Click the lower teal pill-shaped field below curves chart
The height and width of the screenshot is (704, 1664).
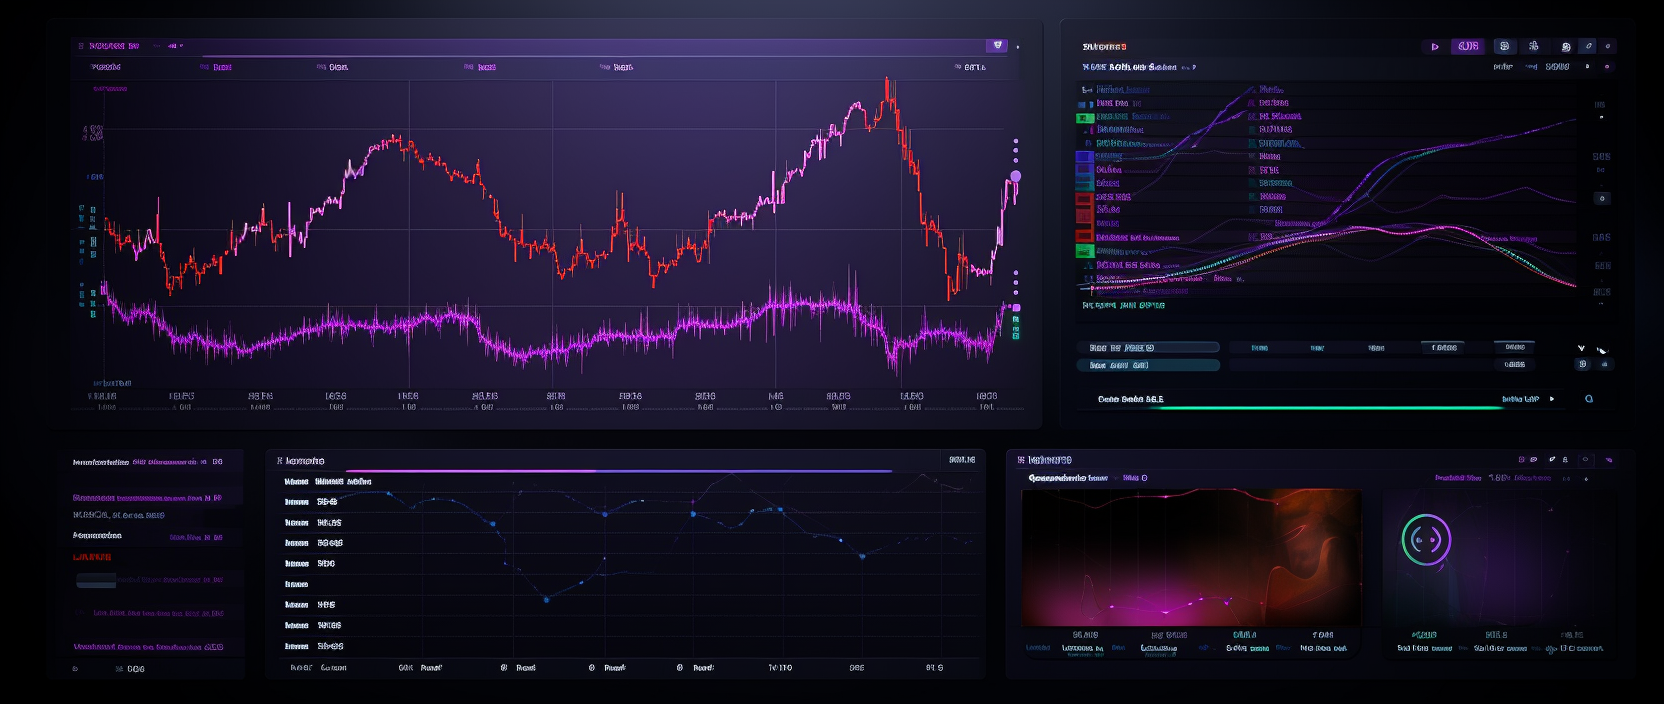pyautogui.click(x=1148, y=365)
